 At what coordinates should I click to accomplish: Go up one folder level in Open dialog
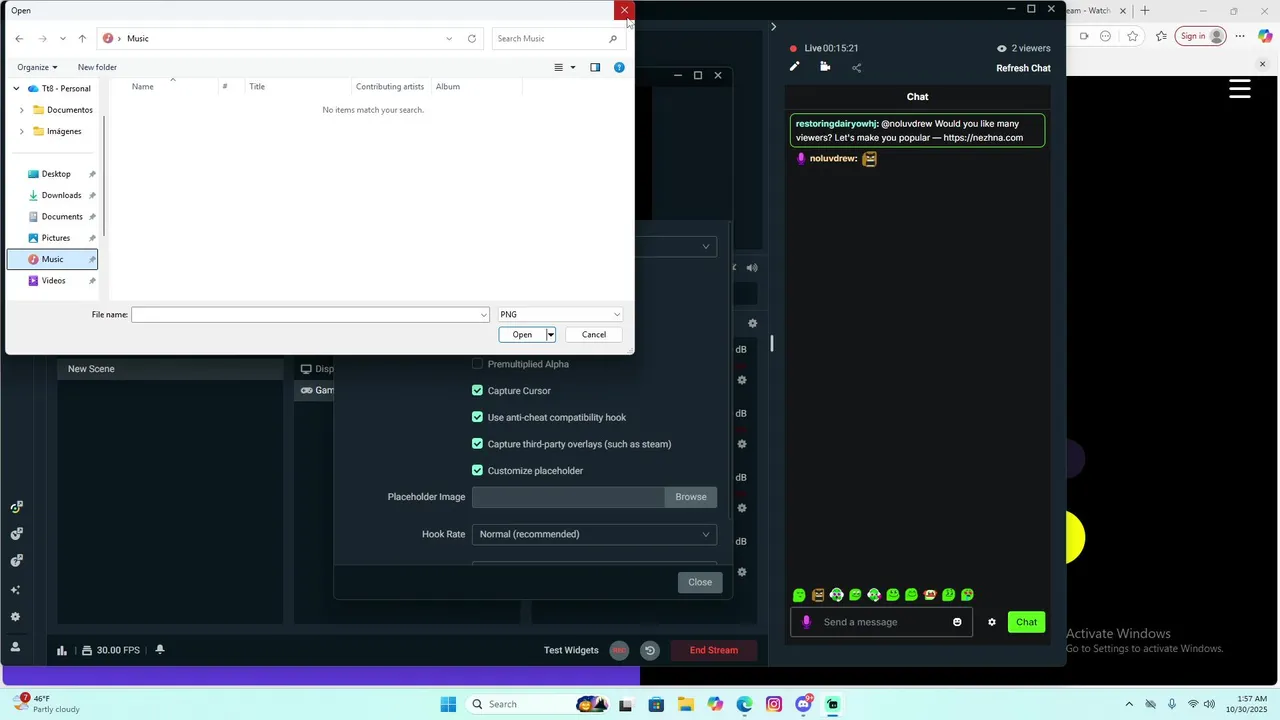(x=82, y=39)
